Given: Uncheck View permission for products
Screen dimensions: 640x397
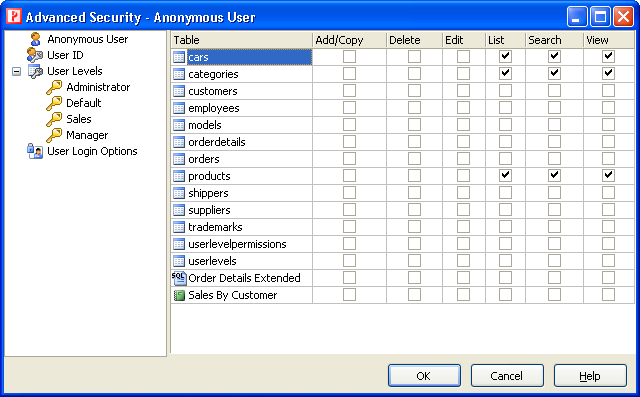Looking at the screenshot, I should pos(608,175).
